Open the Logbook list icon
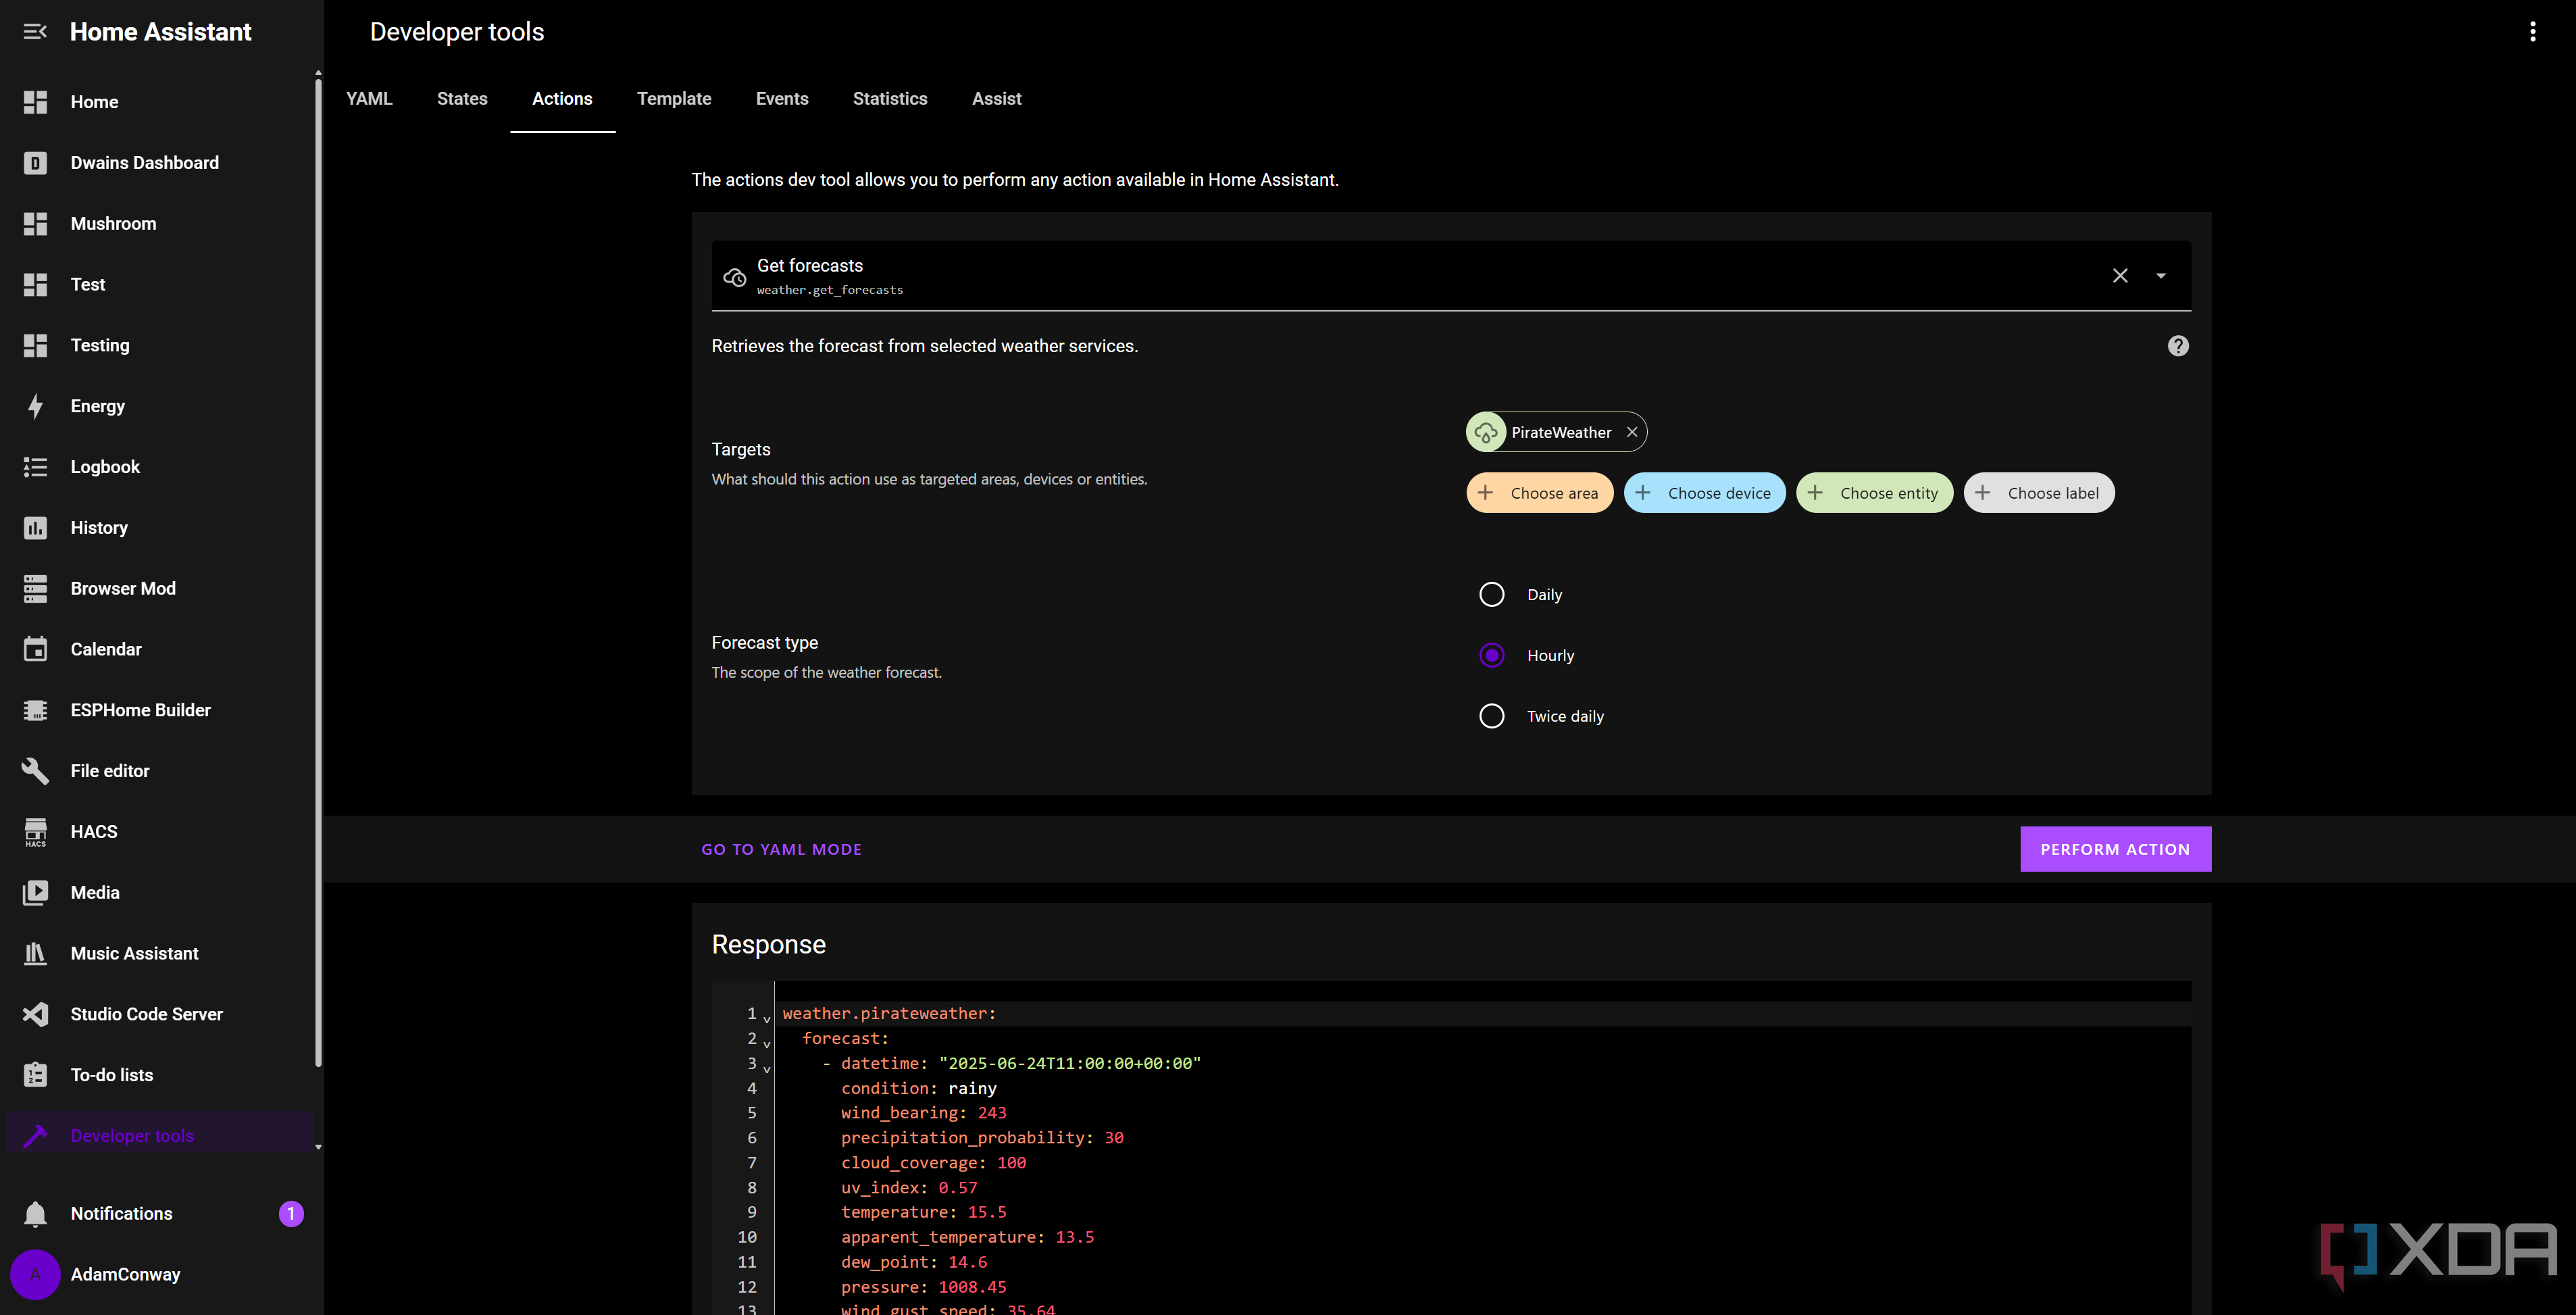The width and height of the screenshot is (2576, 1315). pos(35,467)
